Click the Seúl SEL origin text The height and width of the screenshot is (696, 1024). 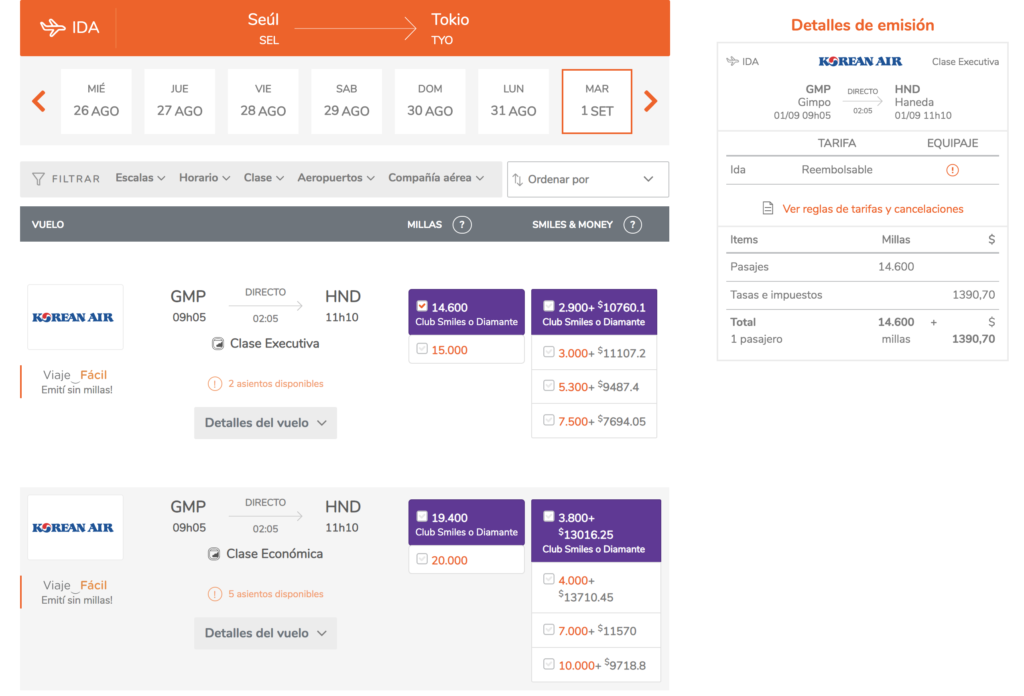click(264, 28)
